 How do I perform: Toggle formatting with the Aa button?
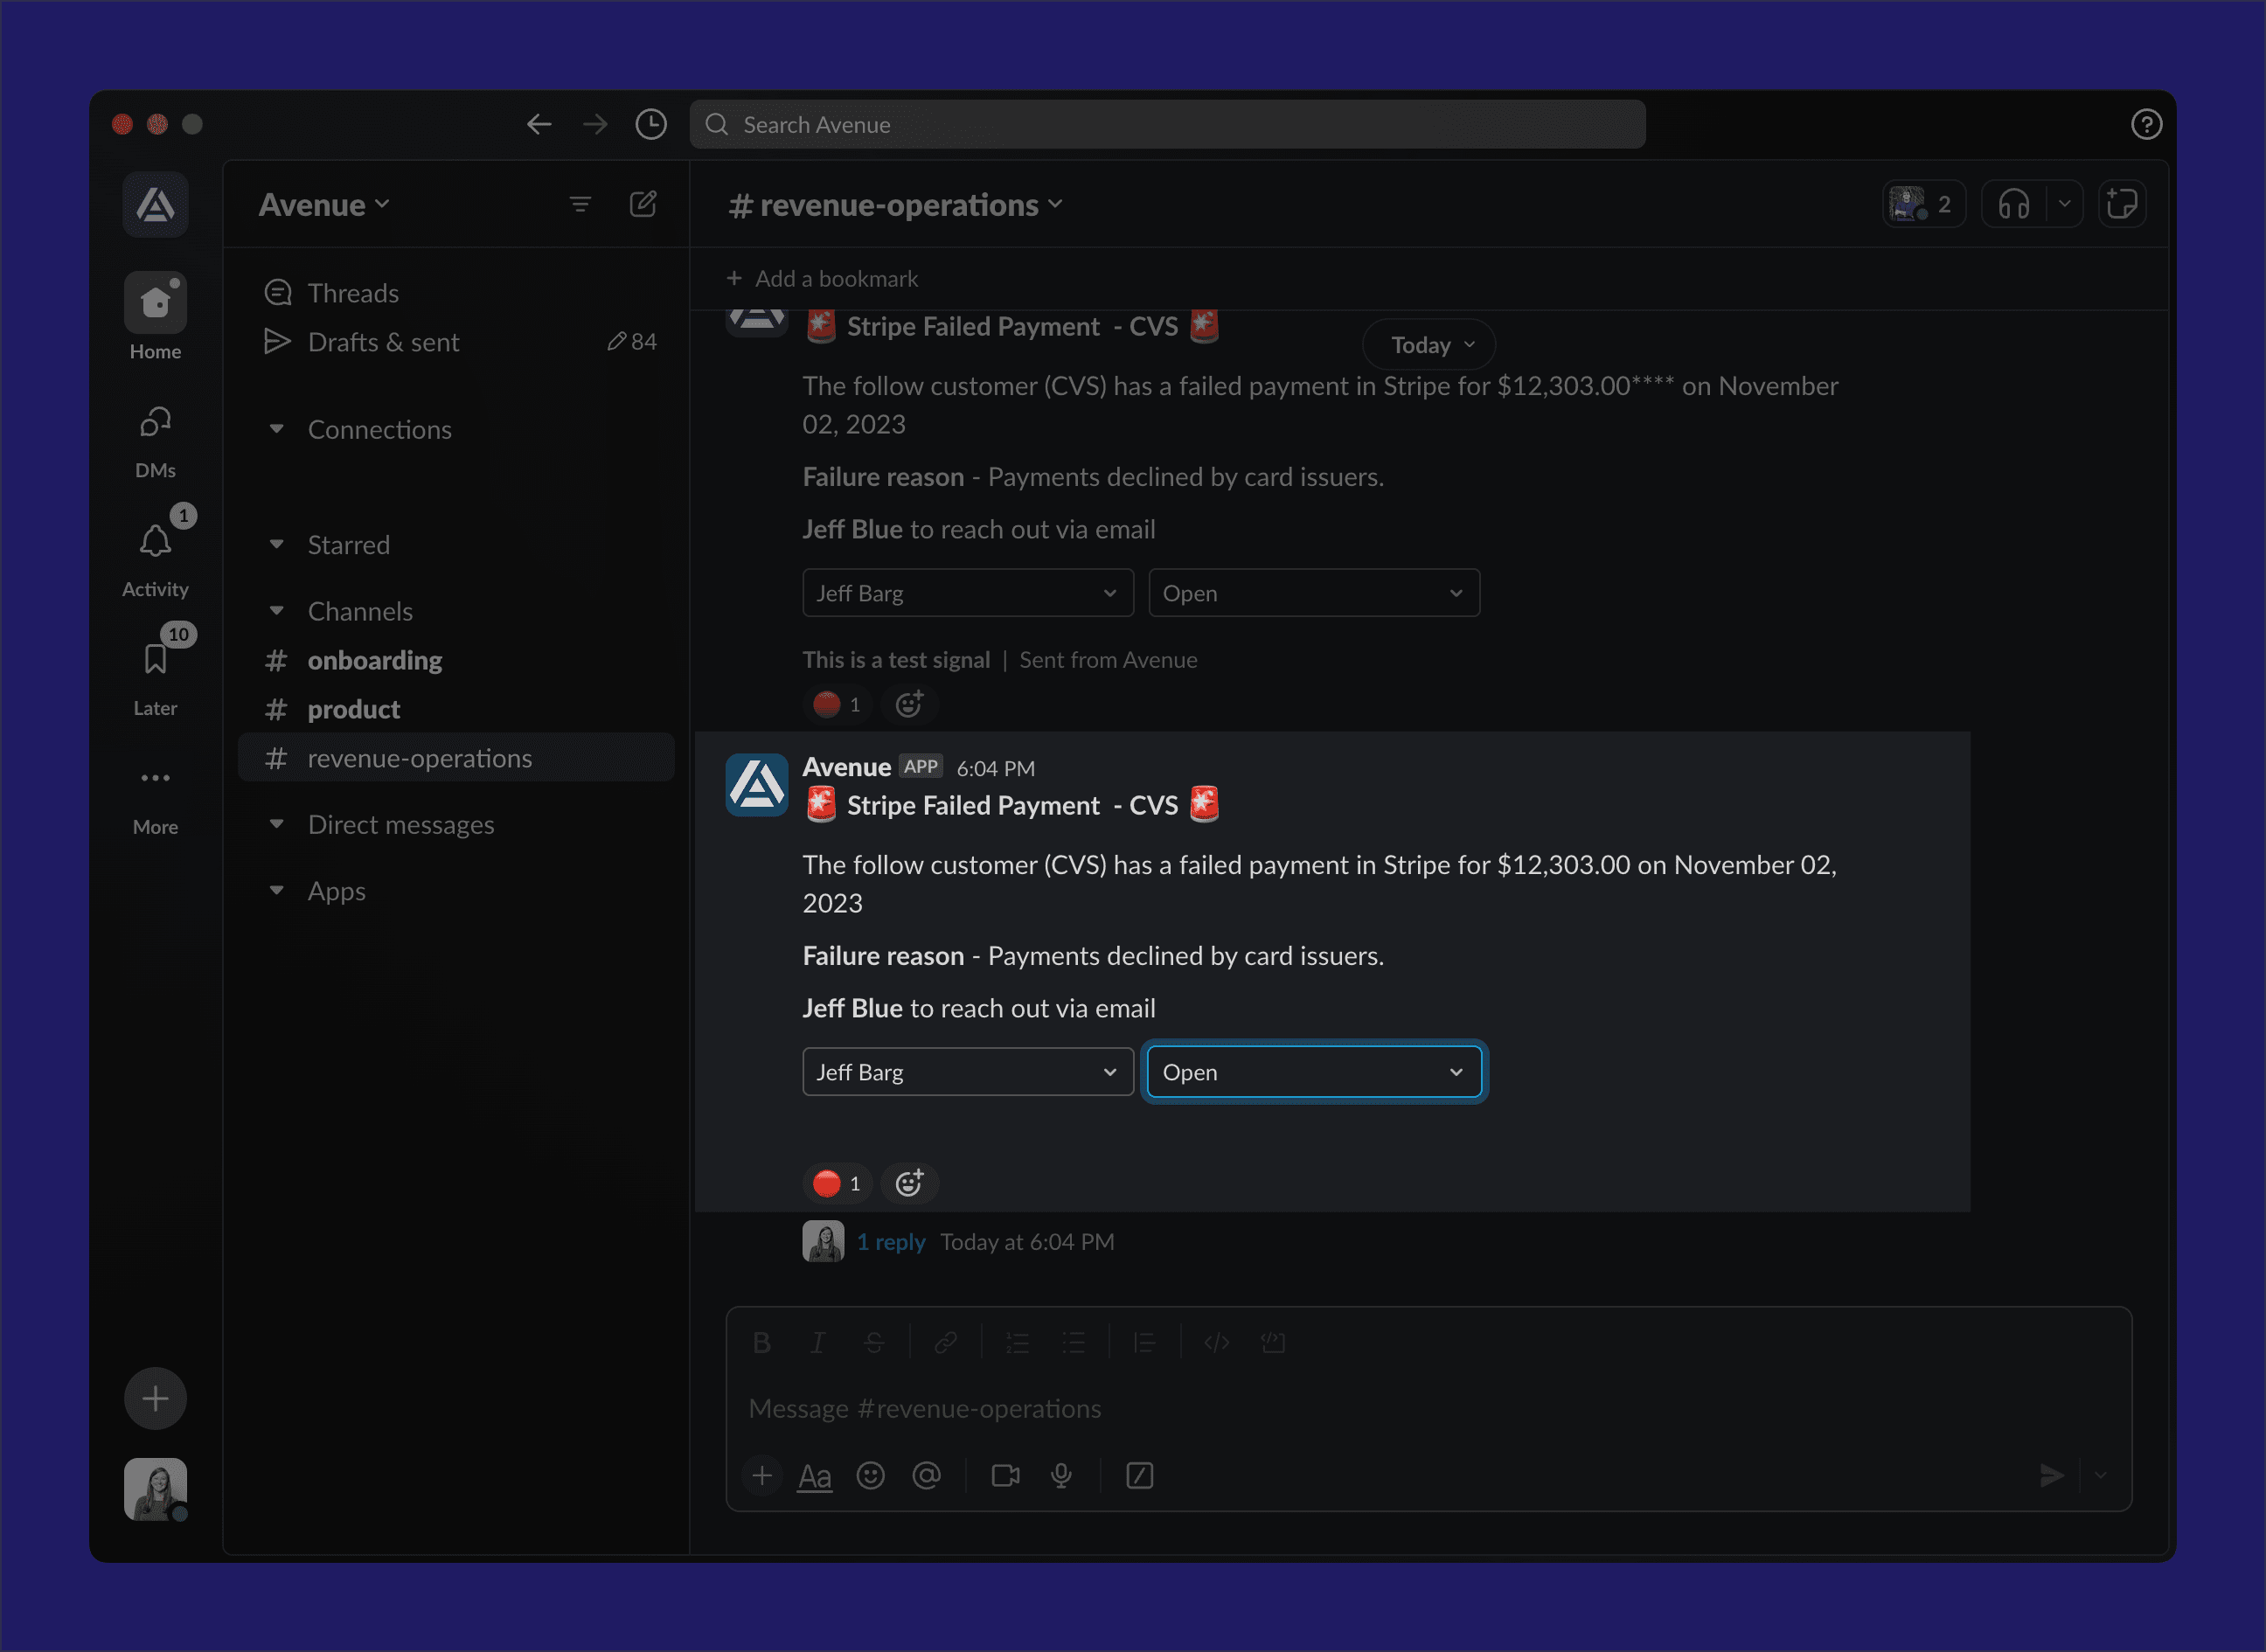(x=814, y=1475)
